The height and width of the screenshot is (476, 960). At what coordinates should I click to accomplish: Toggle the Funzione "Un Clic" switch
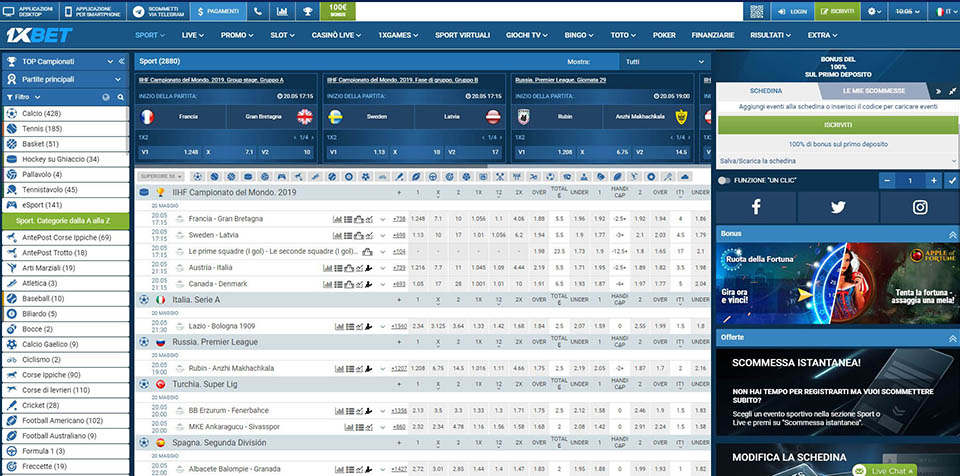point(724,181)
